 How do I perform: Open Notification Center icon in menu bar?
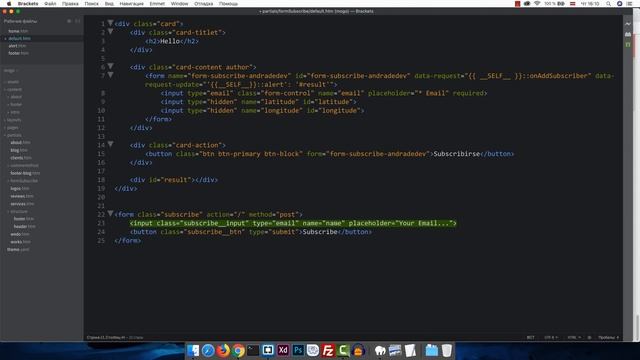click(x=629, y=4)
